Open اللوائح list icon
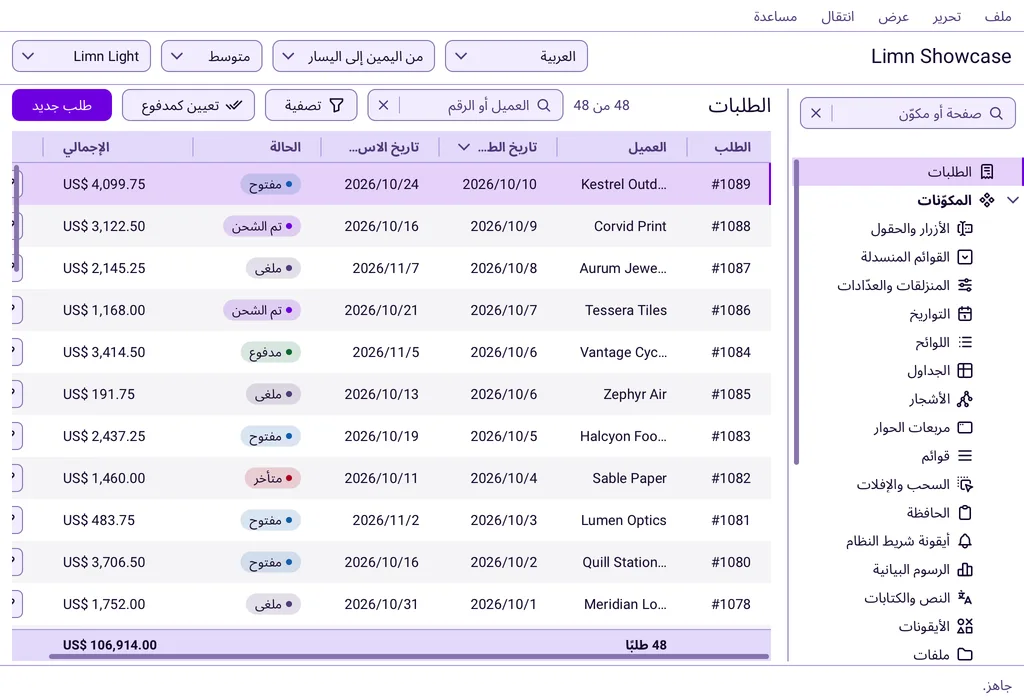Screen dimensions: 1024x700 point(965,342)
